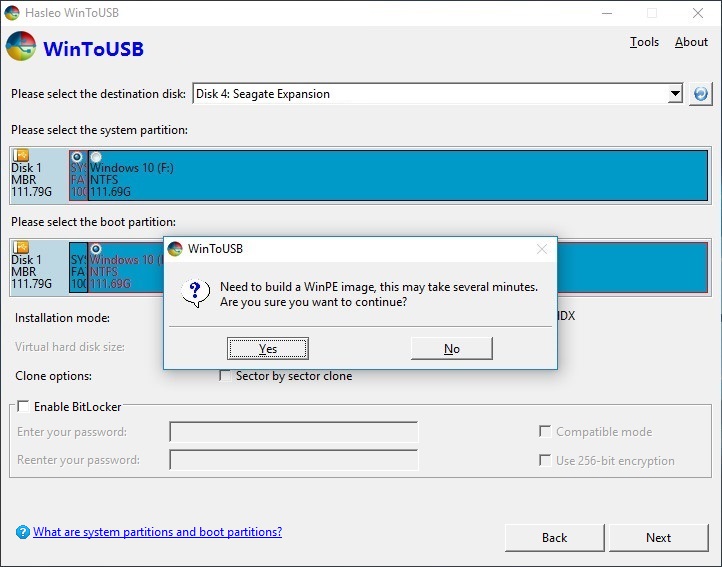Decline with the No button
The image size is (722, 567).
(x=452, y=349)
